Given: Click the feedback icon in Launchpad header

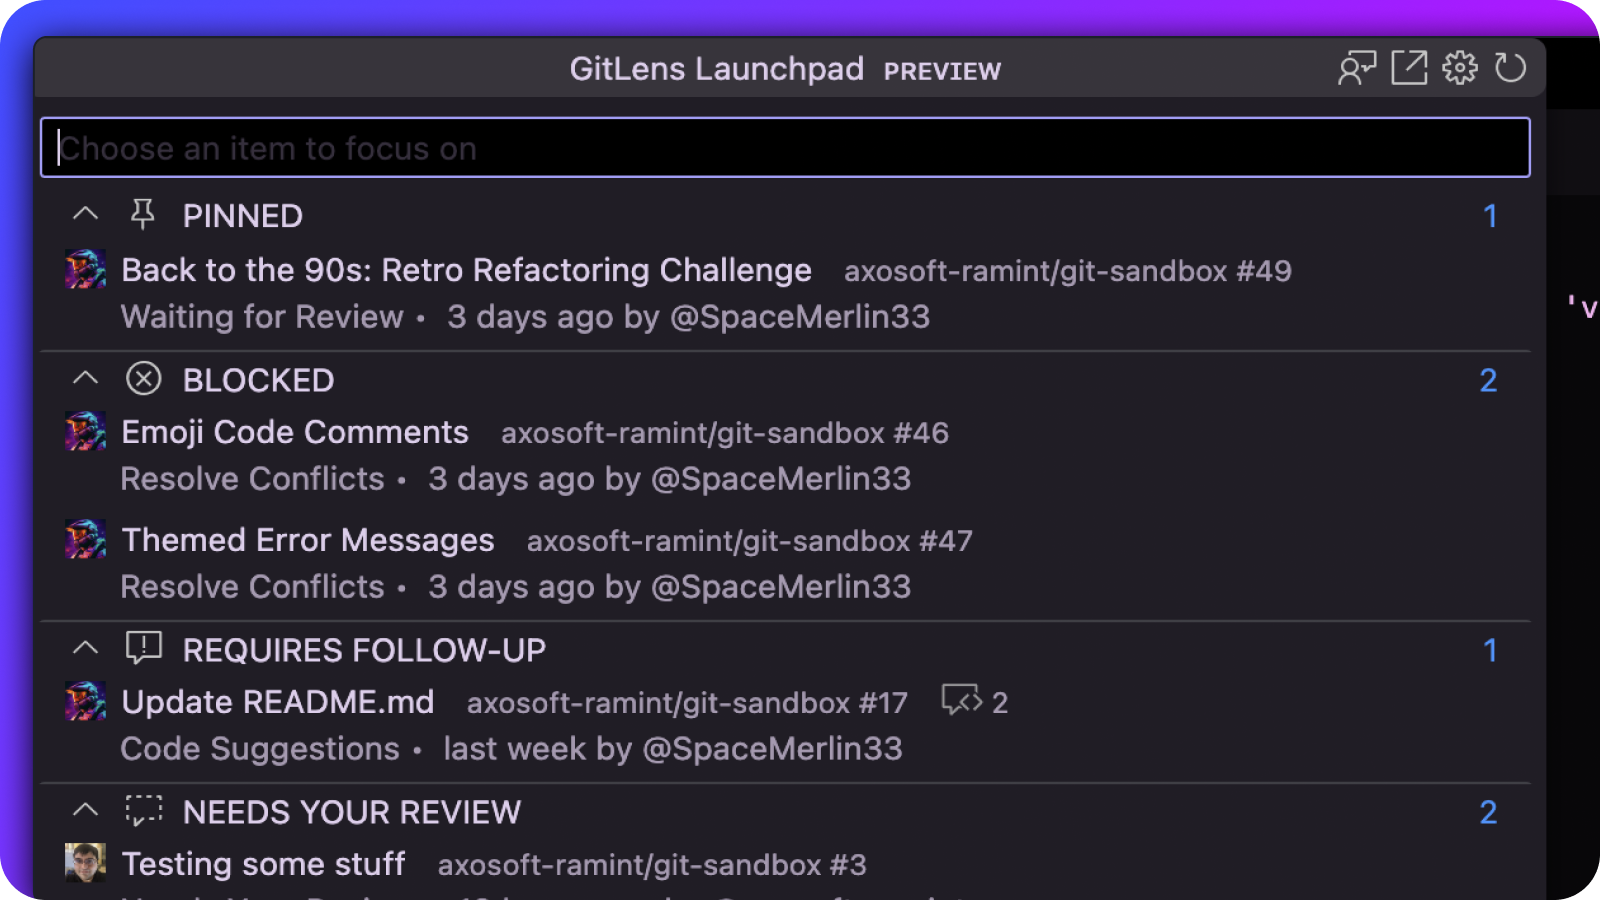Looking at the screenshot, I should pyautogui.click(x=1357, y=68).
